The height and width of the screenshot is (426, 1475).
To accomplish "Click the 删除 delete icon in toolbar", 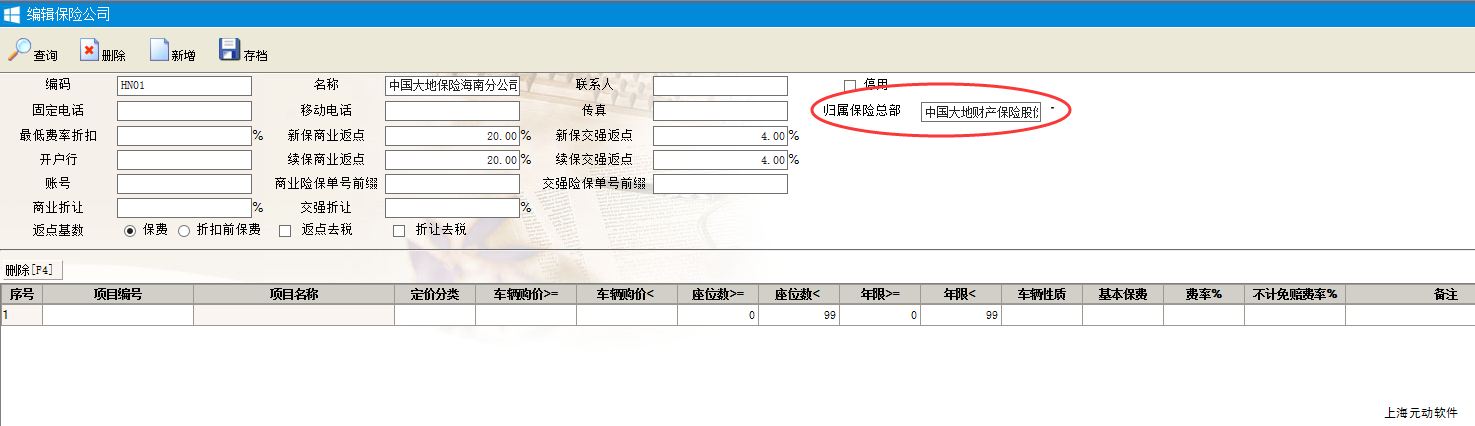I will click(89, 50).
